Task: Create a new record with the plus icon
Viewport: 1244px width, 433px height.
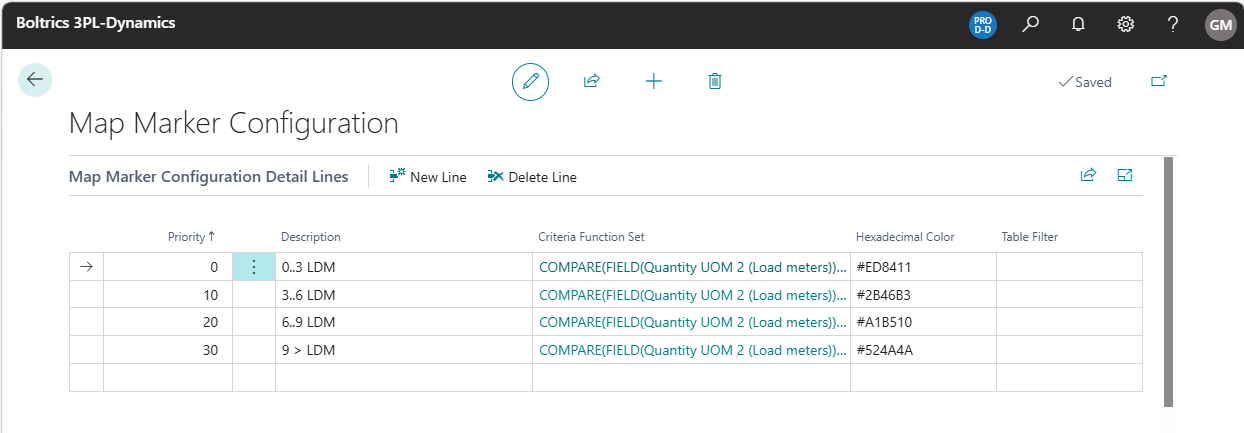Action: [653, 81]
